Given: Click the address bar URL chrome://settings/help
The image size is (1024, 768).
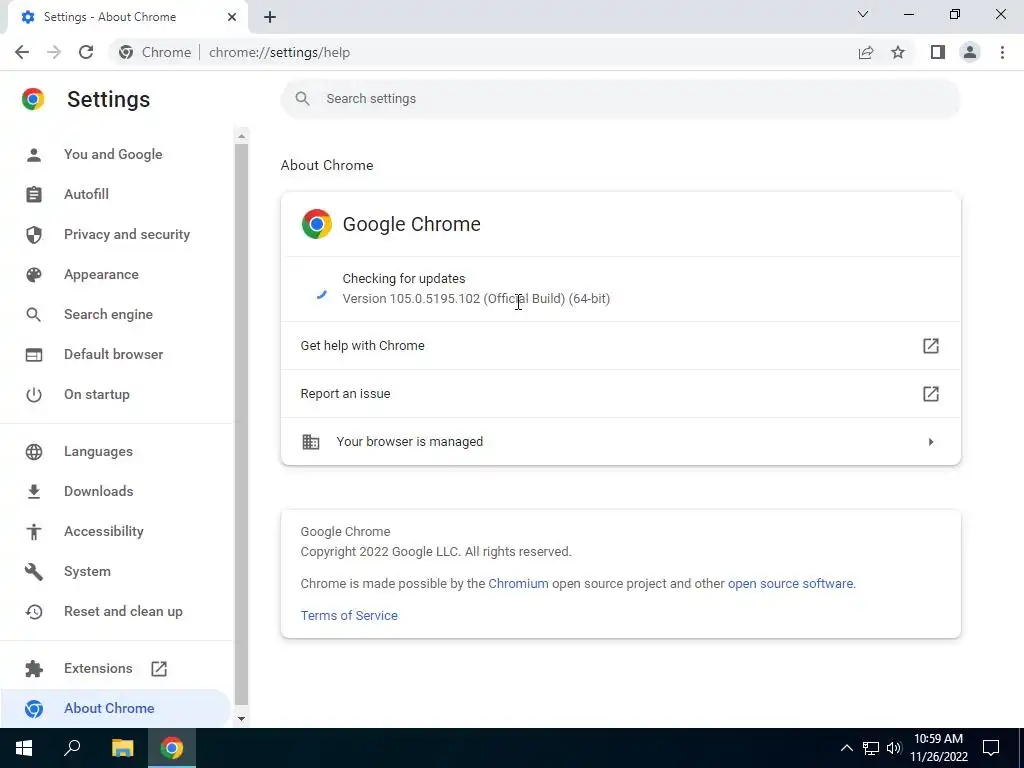Looking at the screenshot, I should 280,52.
